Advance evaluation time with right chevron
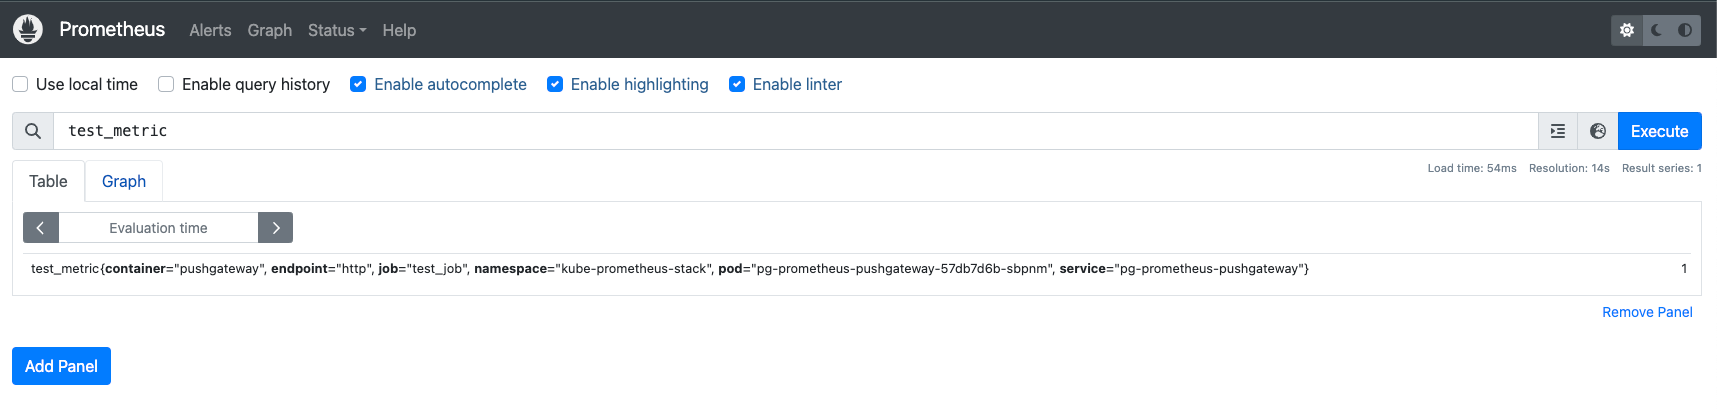This screenshot has width=1717, height=409. tap(275, 228)
